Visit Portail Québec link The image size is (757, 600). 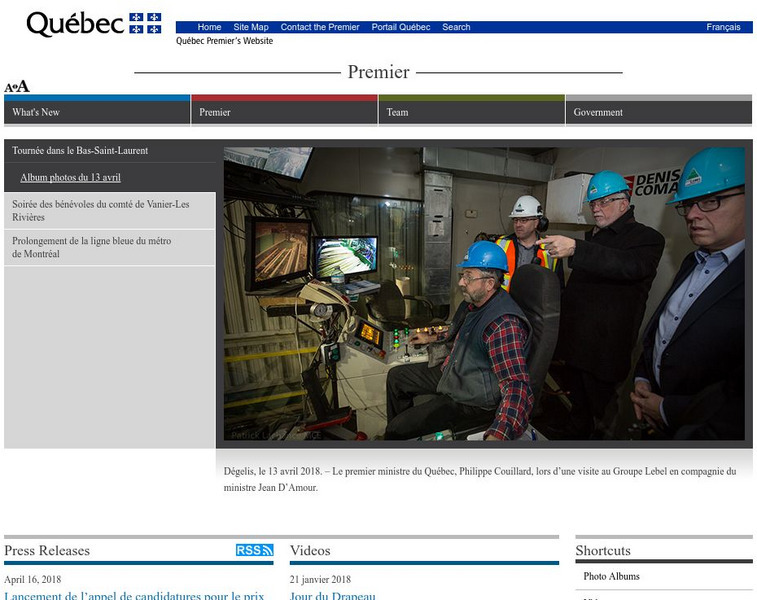click(x=401, y=27)
